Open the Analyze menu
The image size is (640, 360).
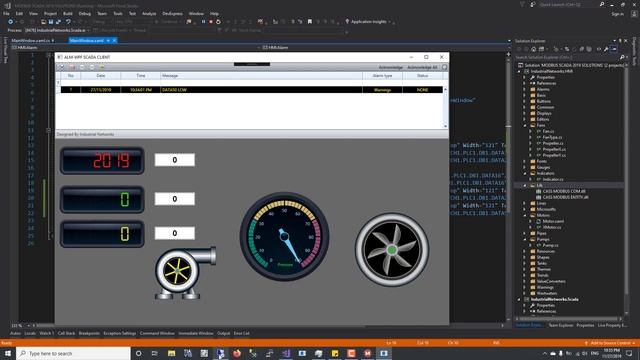[149, 13]
